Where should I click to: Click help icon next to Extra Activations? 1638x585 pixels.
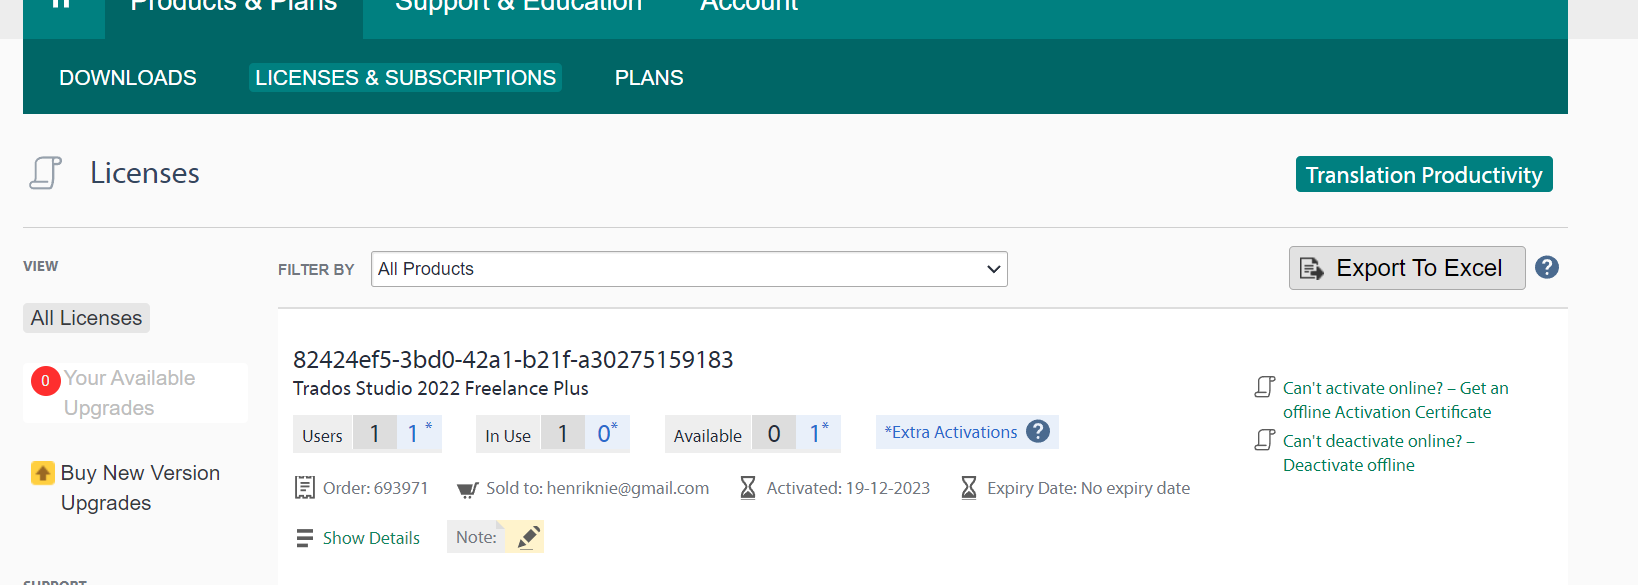tap(1038, 431)
